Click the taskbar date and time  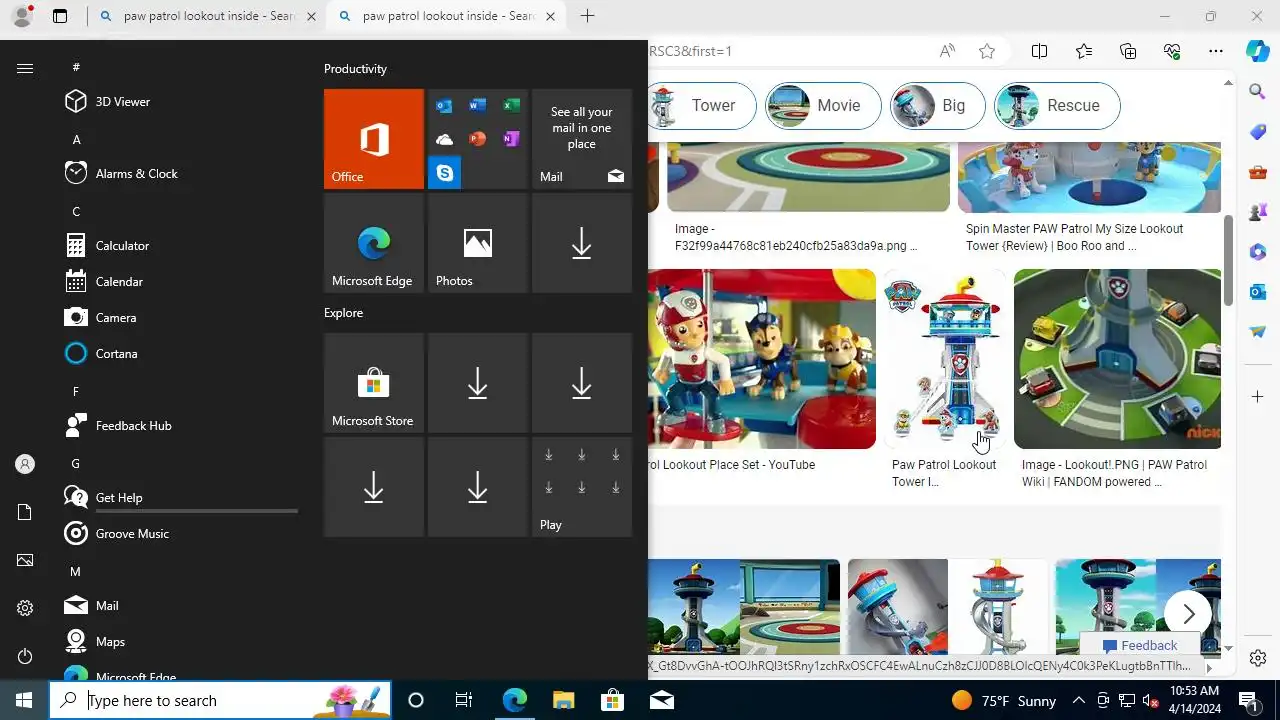tap(1194, 699)
